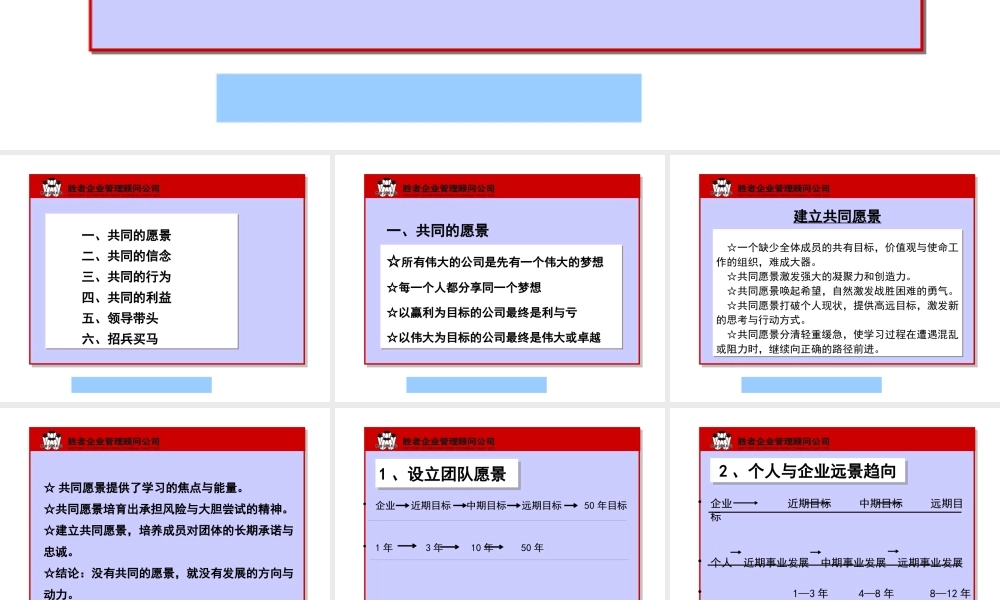Click the '1—3 年' label

[x=811, y=594]
